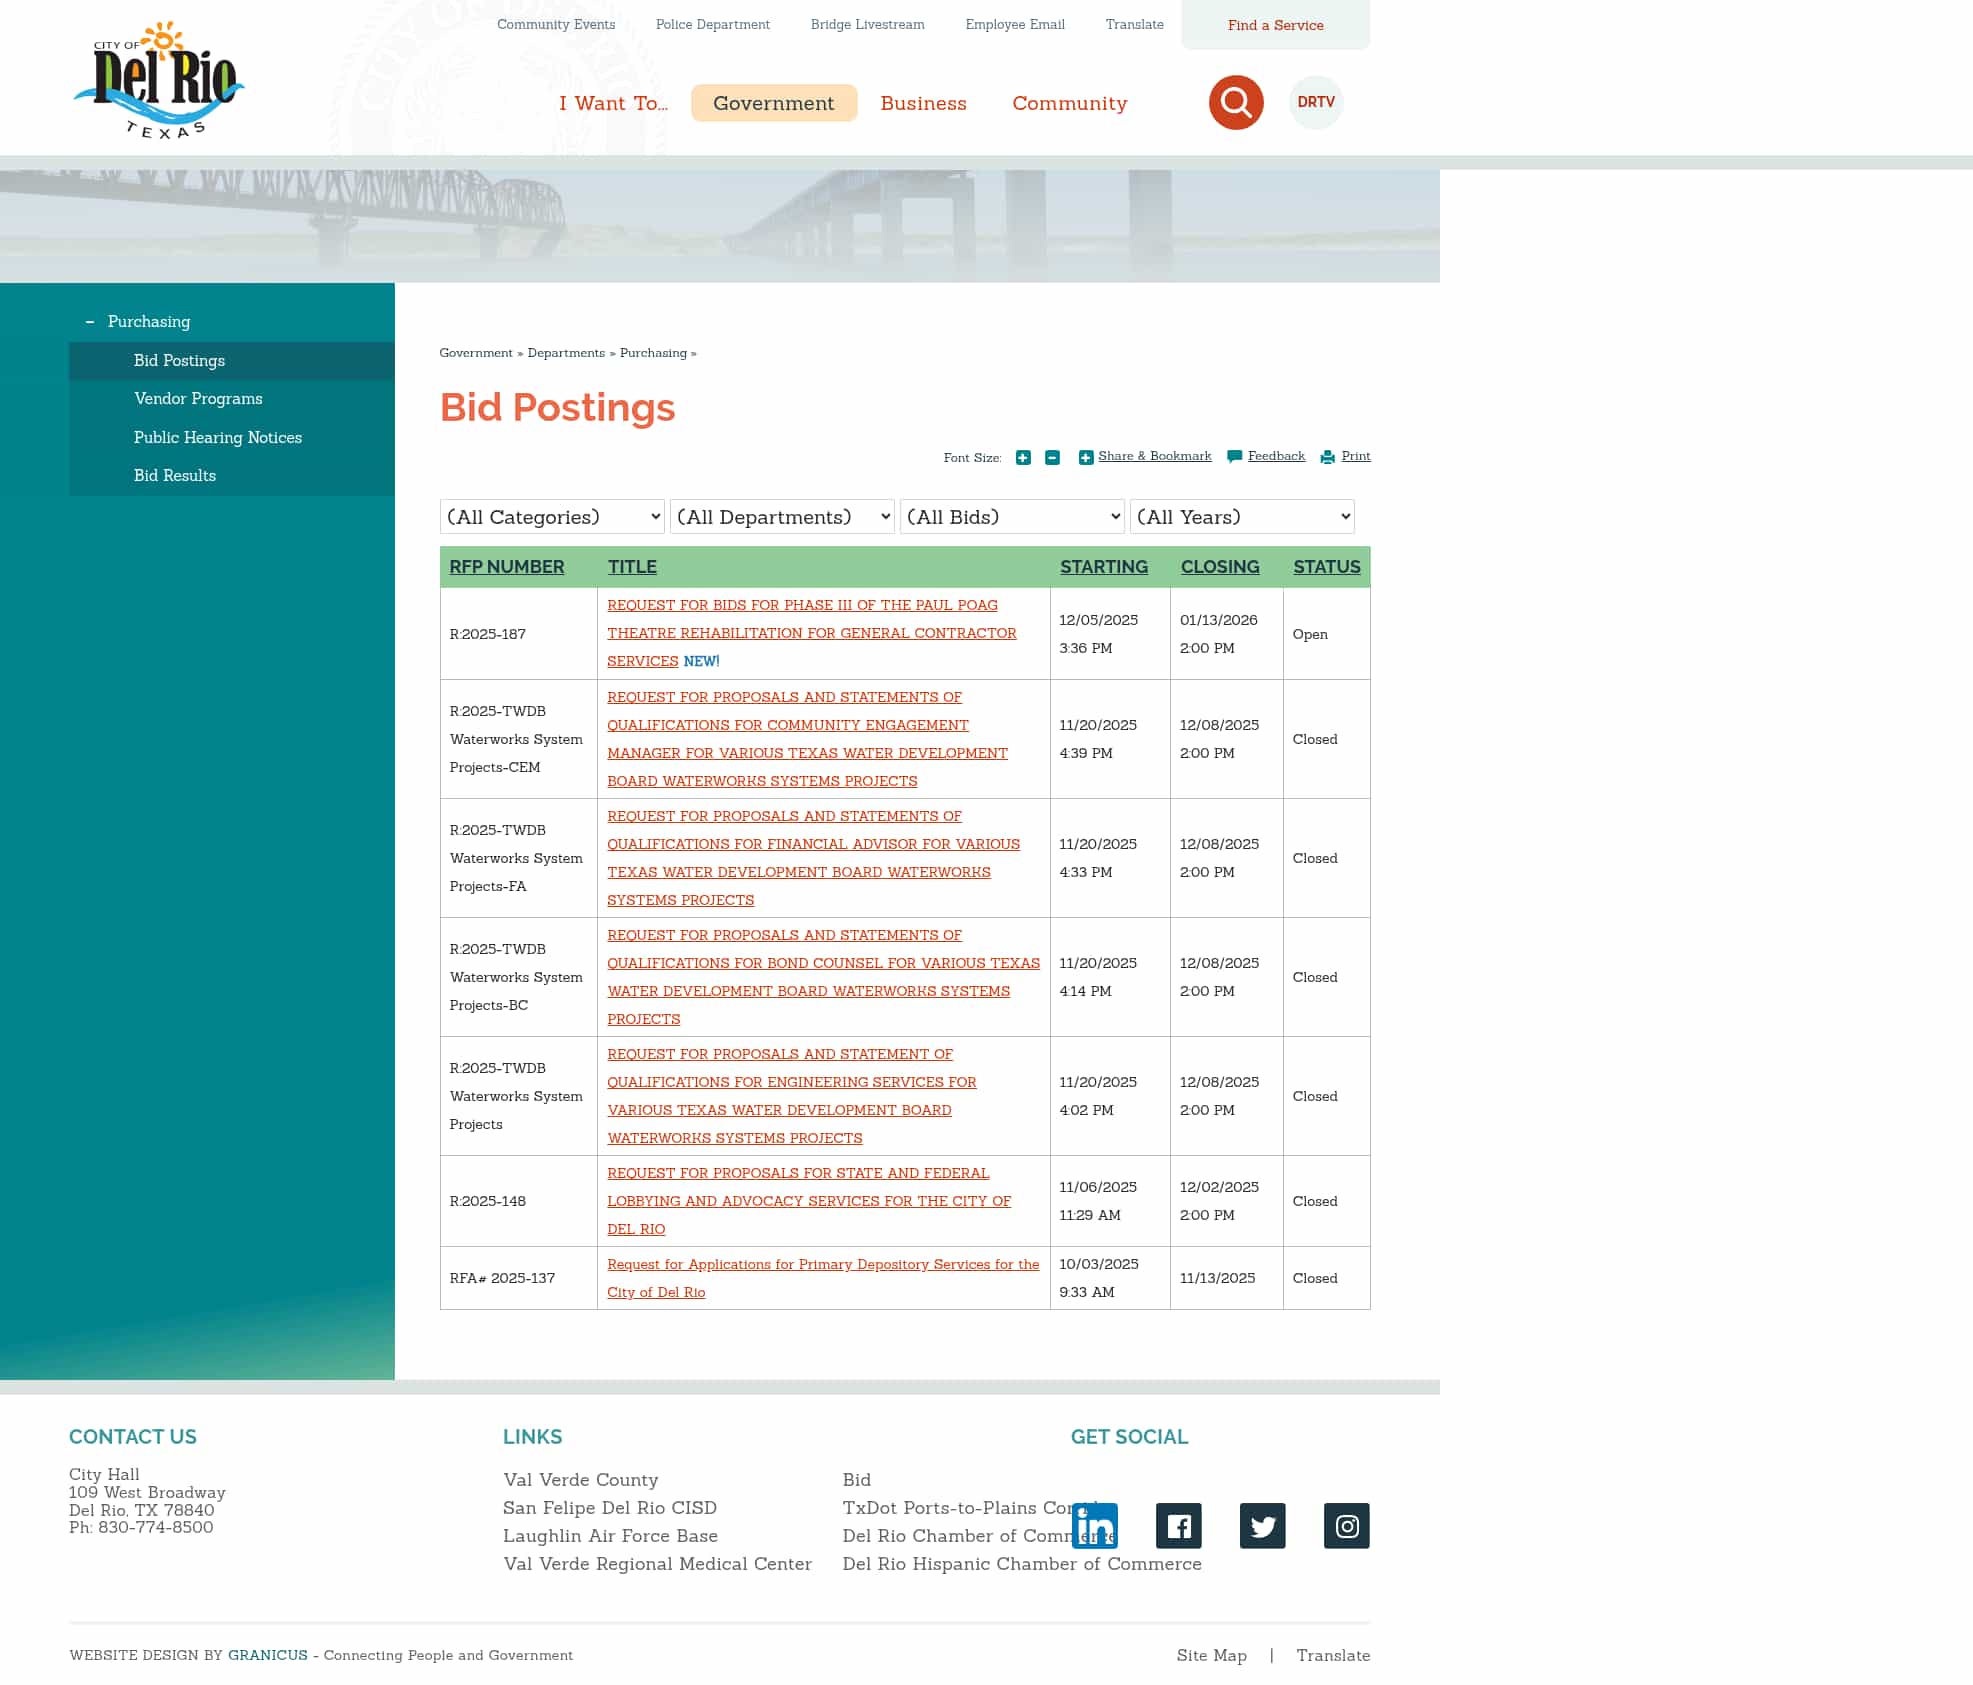Open the Feedback option

(1276, 456)
